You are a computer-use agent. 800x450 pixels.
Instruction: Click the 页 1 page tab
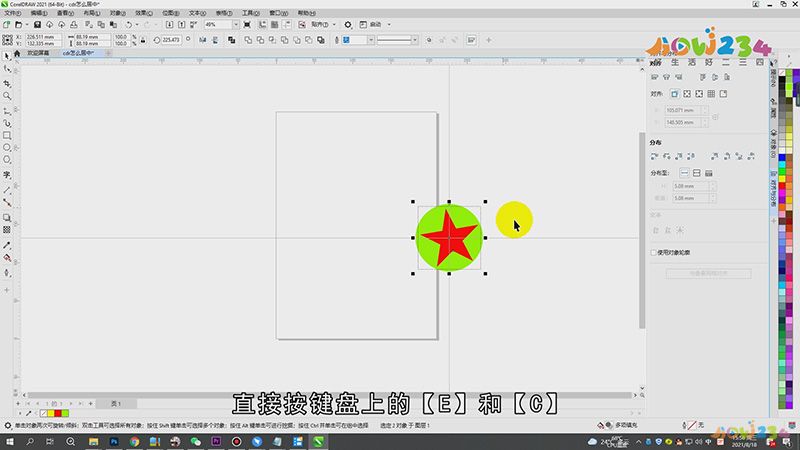coord(116,404)
